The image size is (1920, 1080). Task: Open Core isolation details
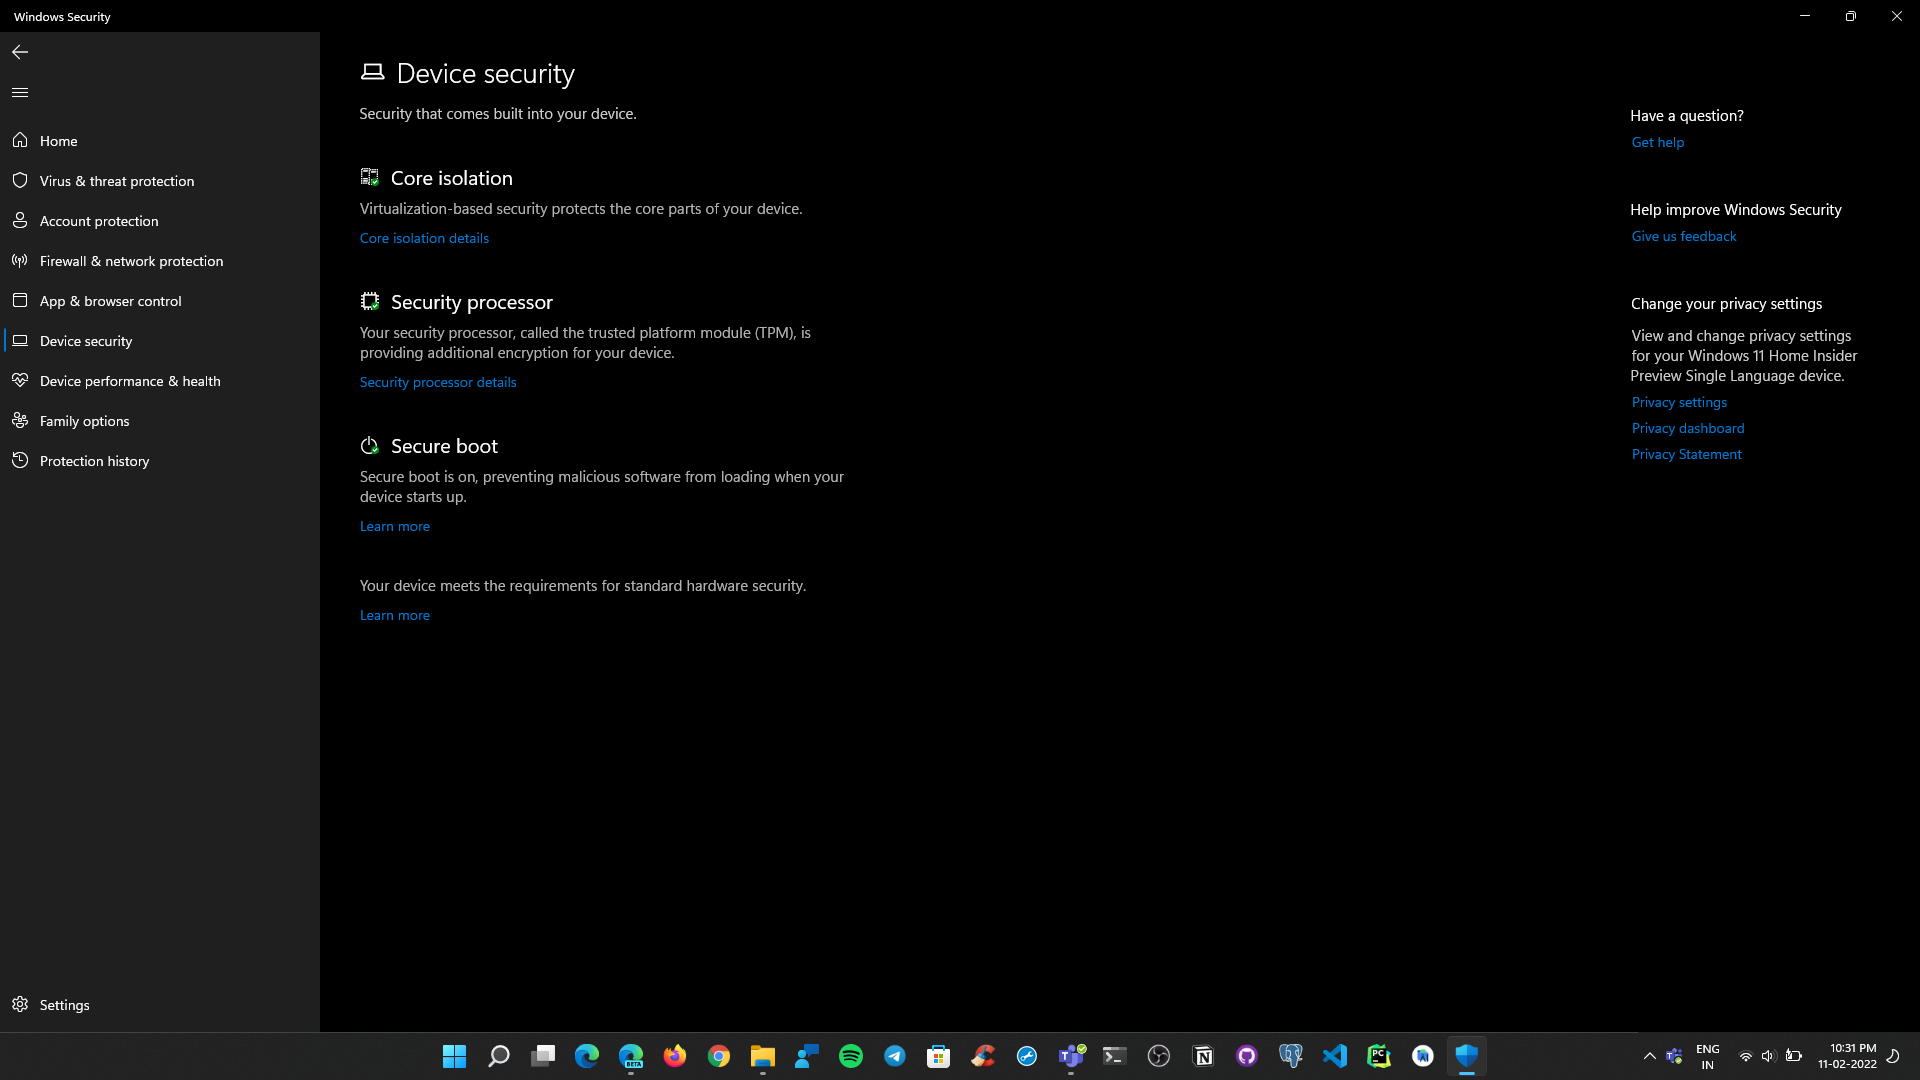(x=424, y=237)
